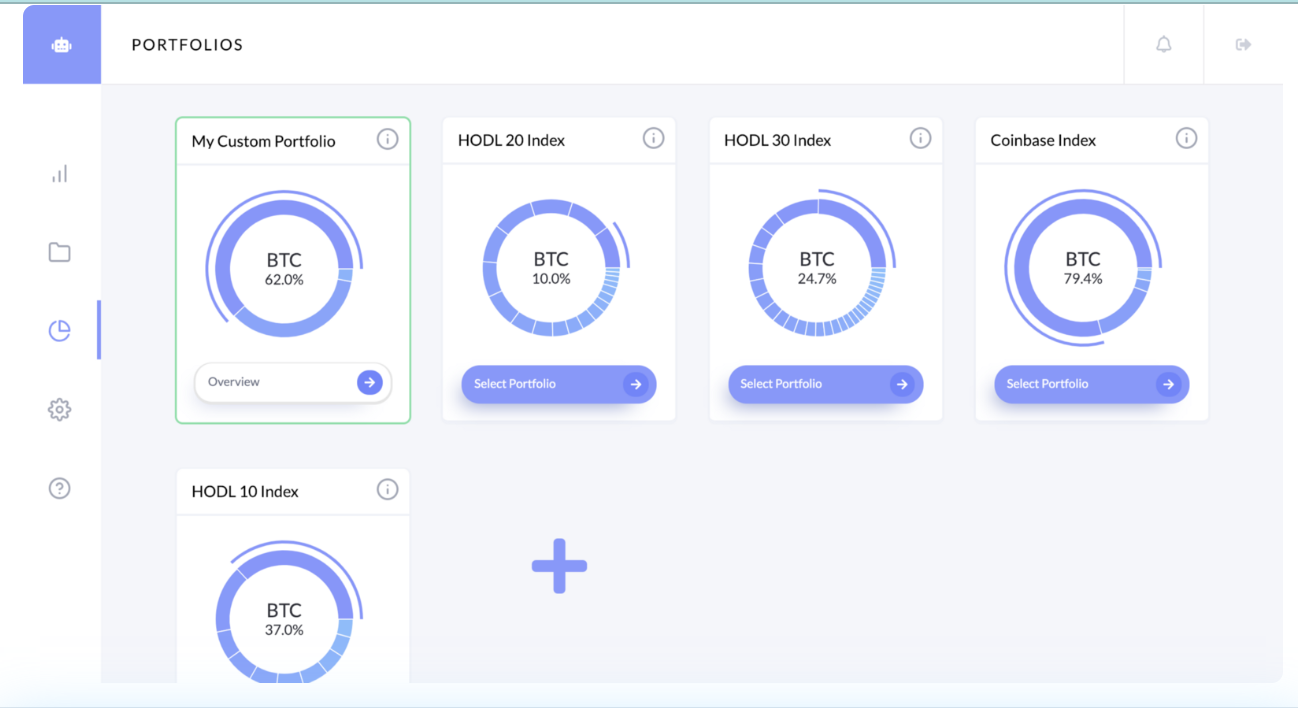
Task: Click the HODL 20 Index title
Action: coord(511,140)
